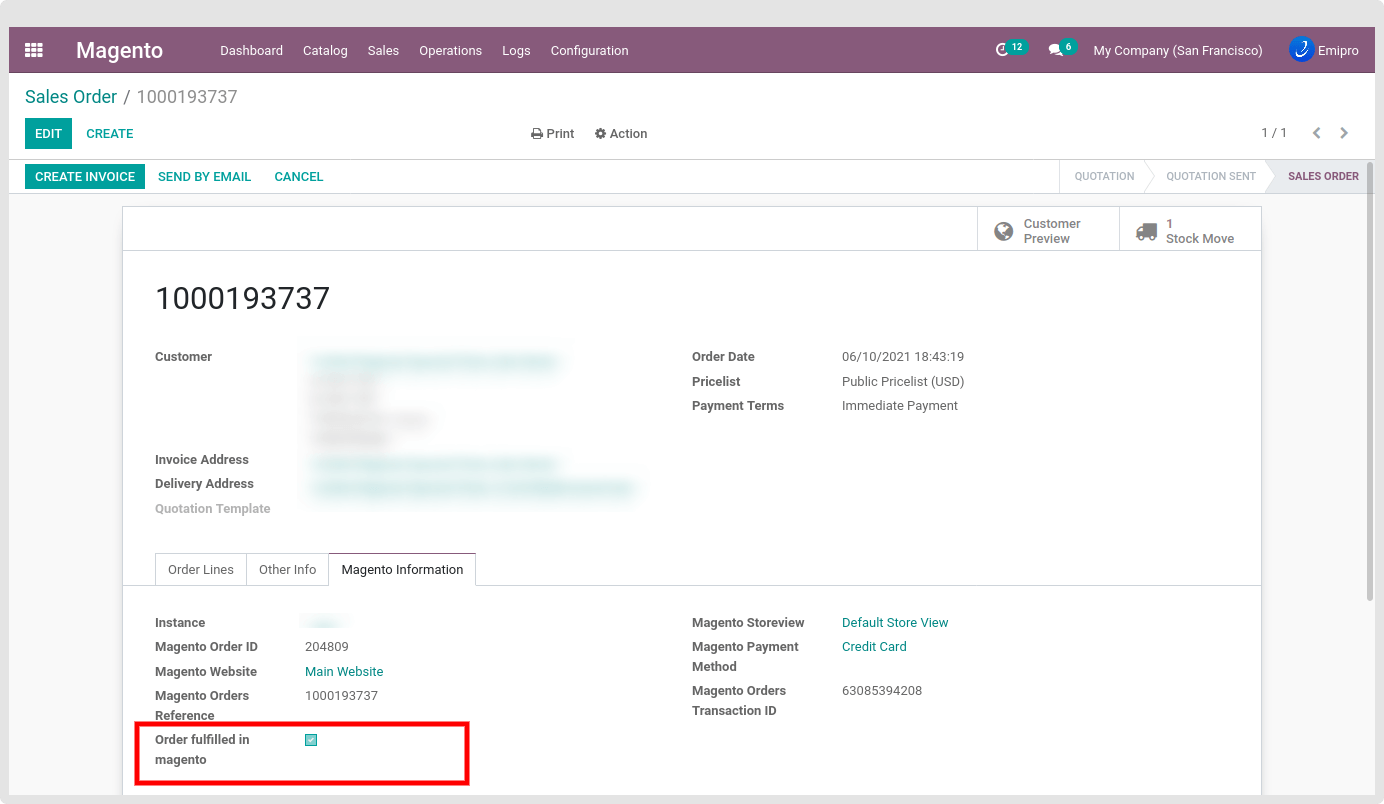The width and height of the screenshot is (1384, 804).
Task: Click Magento Orders Reference value 1000193737
Action: [341, 696]
